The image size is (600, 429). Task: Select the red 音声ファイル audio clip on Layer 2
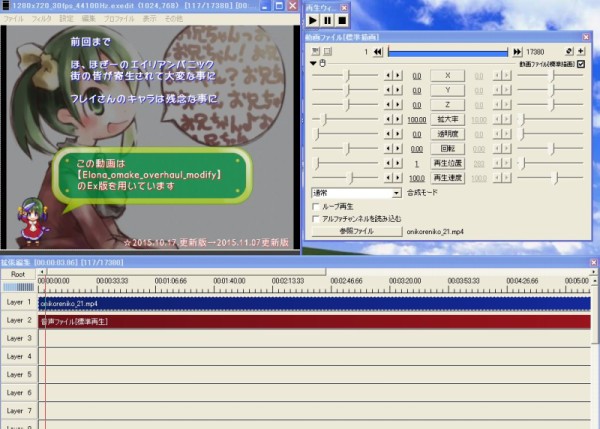point(314,322)
